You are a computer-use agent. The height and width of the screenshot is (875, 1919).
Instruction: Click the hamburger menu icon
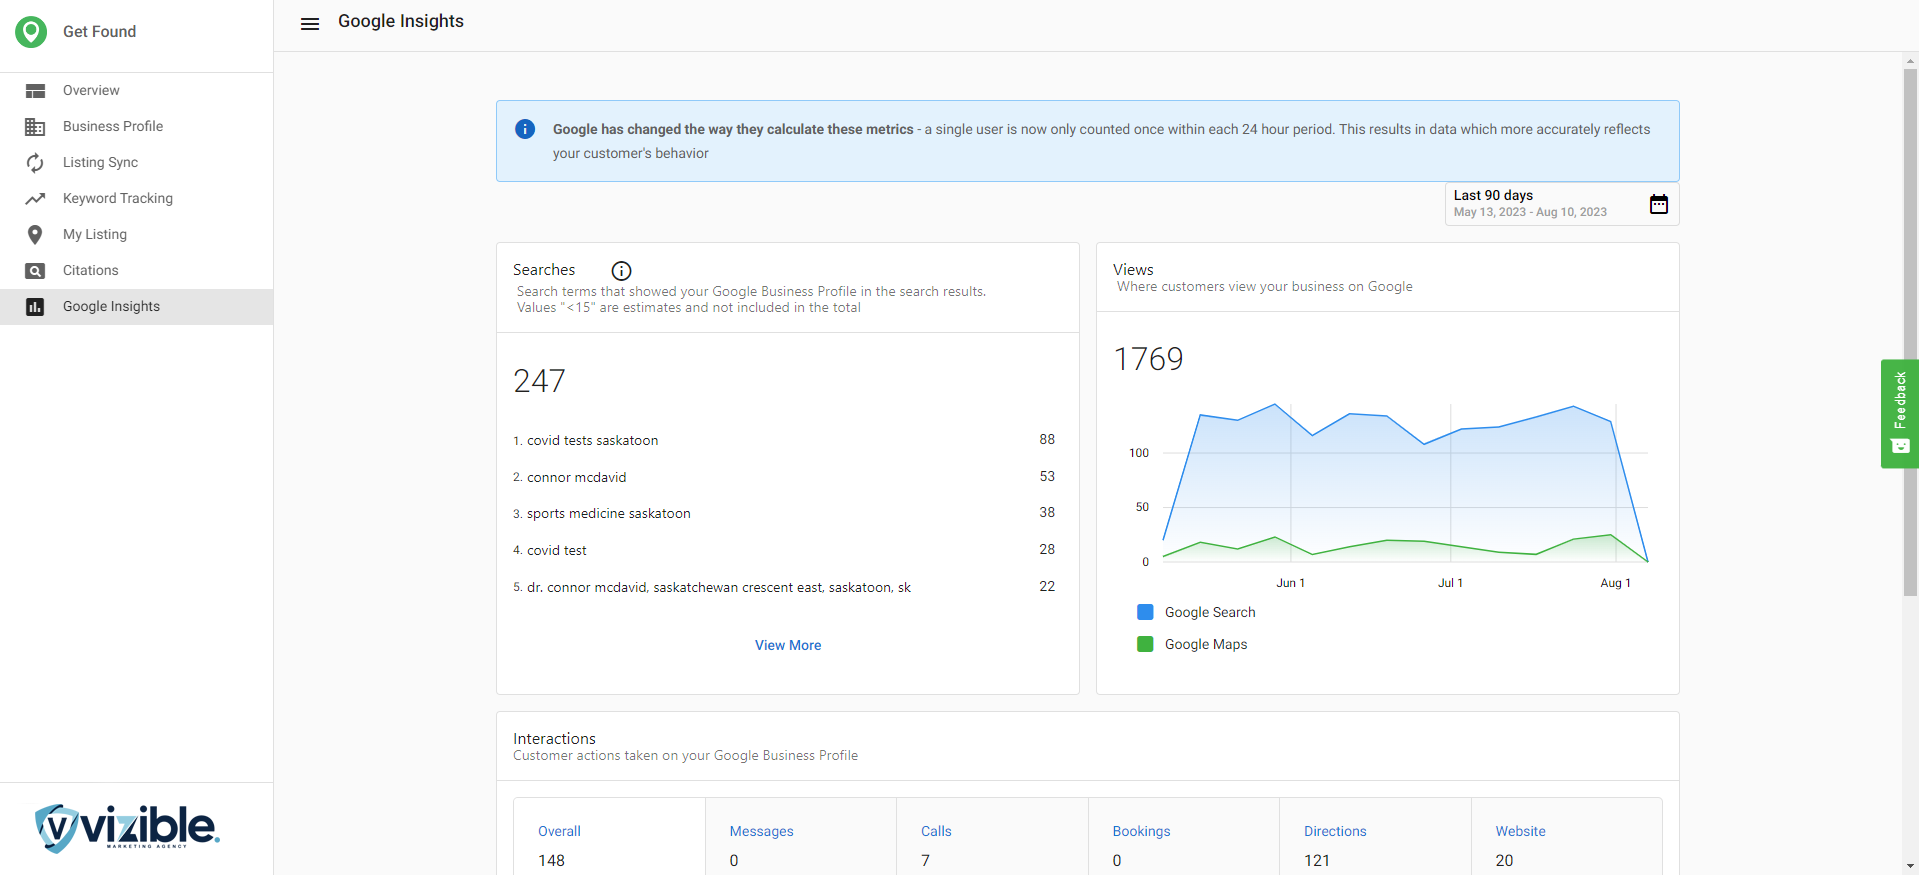point(310,24)
